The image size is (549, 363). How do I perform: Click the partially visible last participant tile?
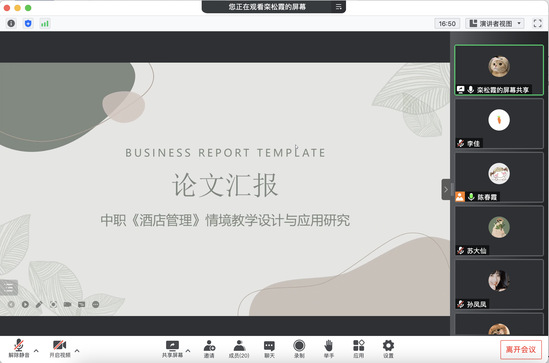click(499, 324)
